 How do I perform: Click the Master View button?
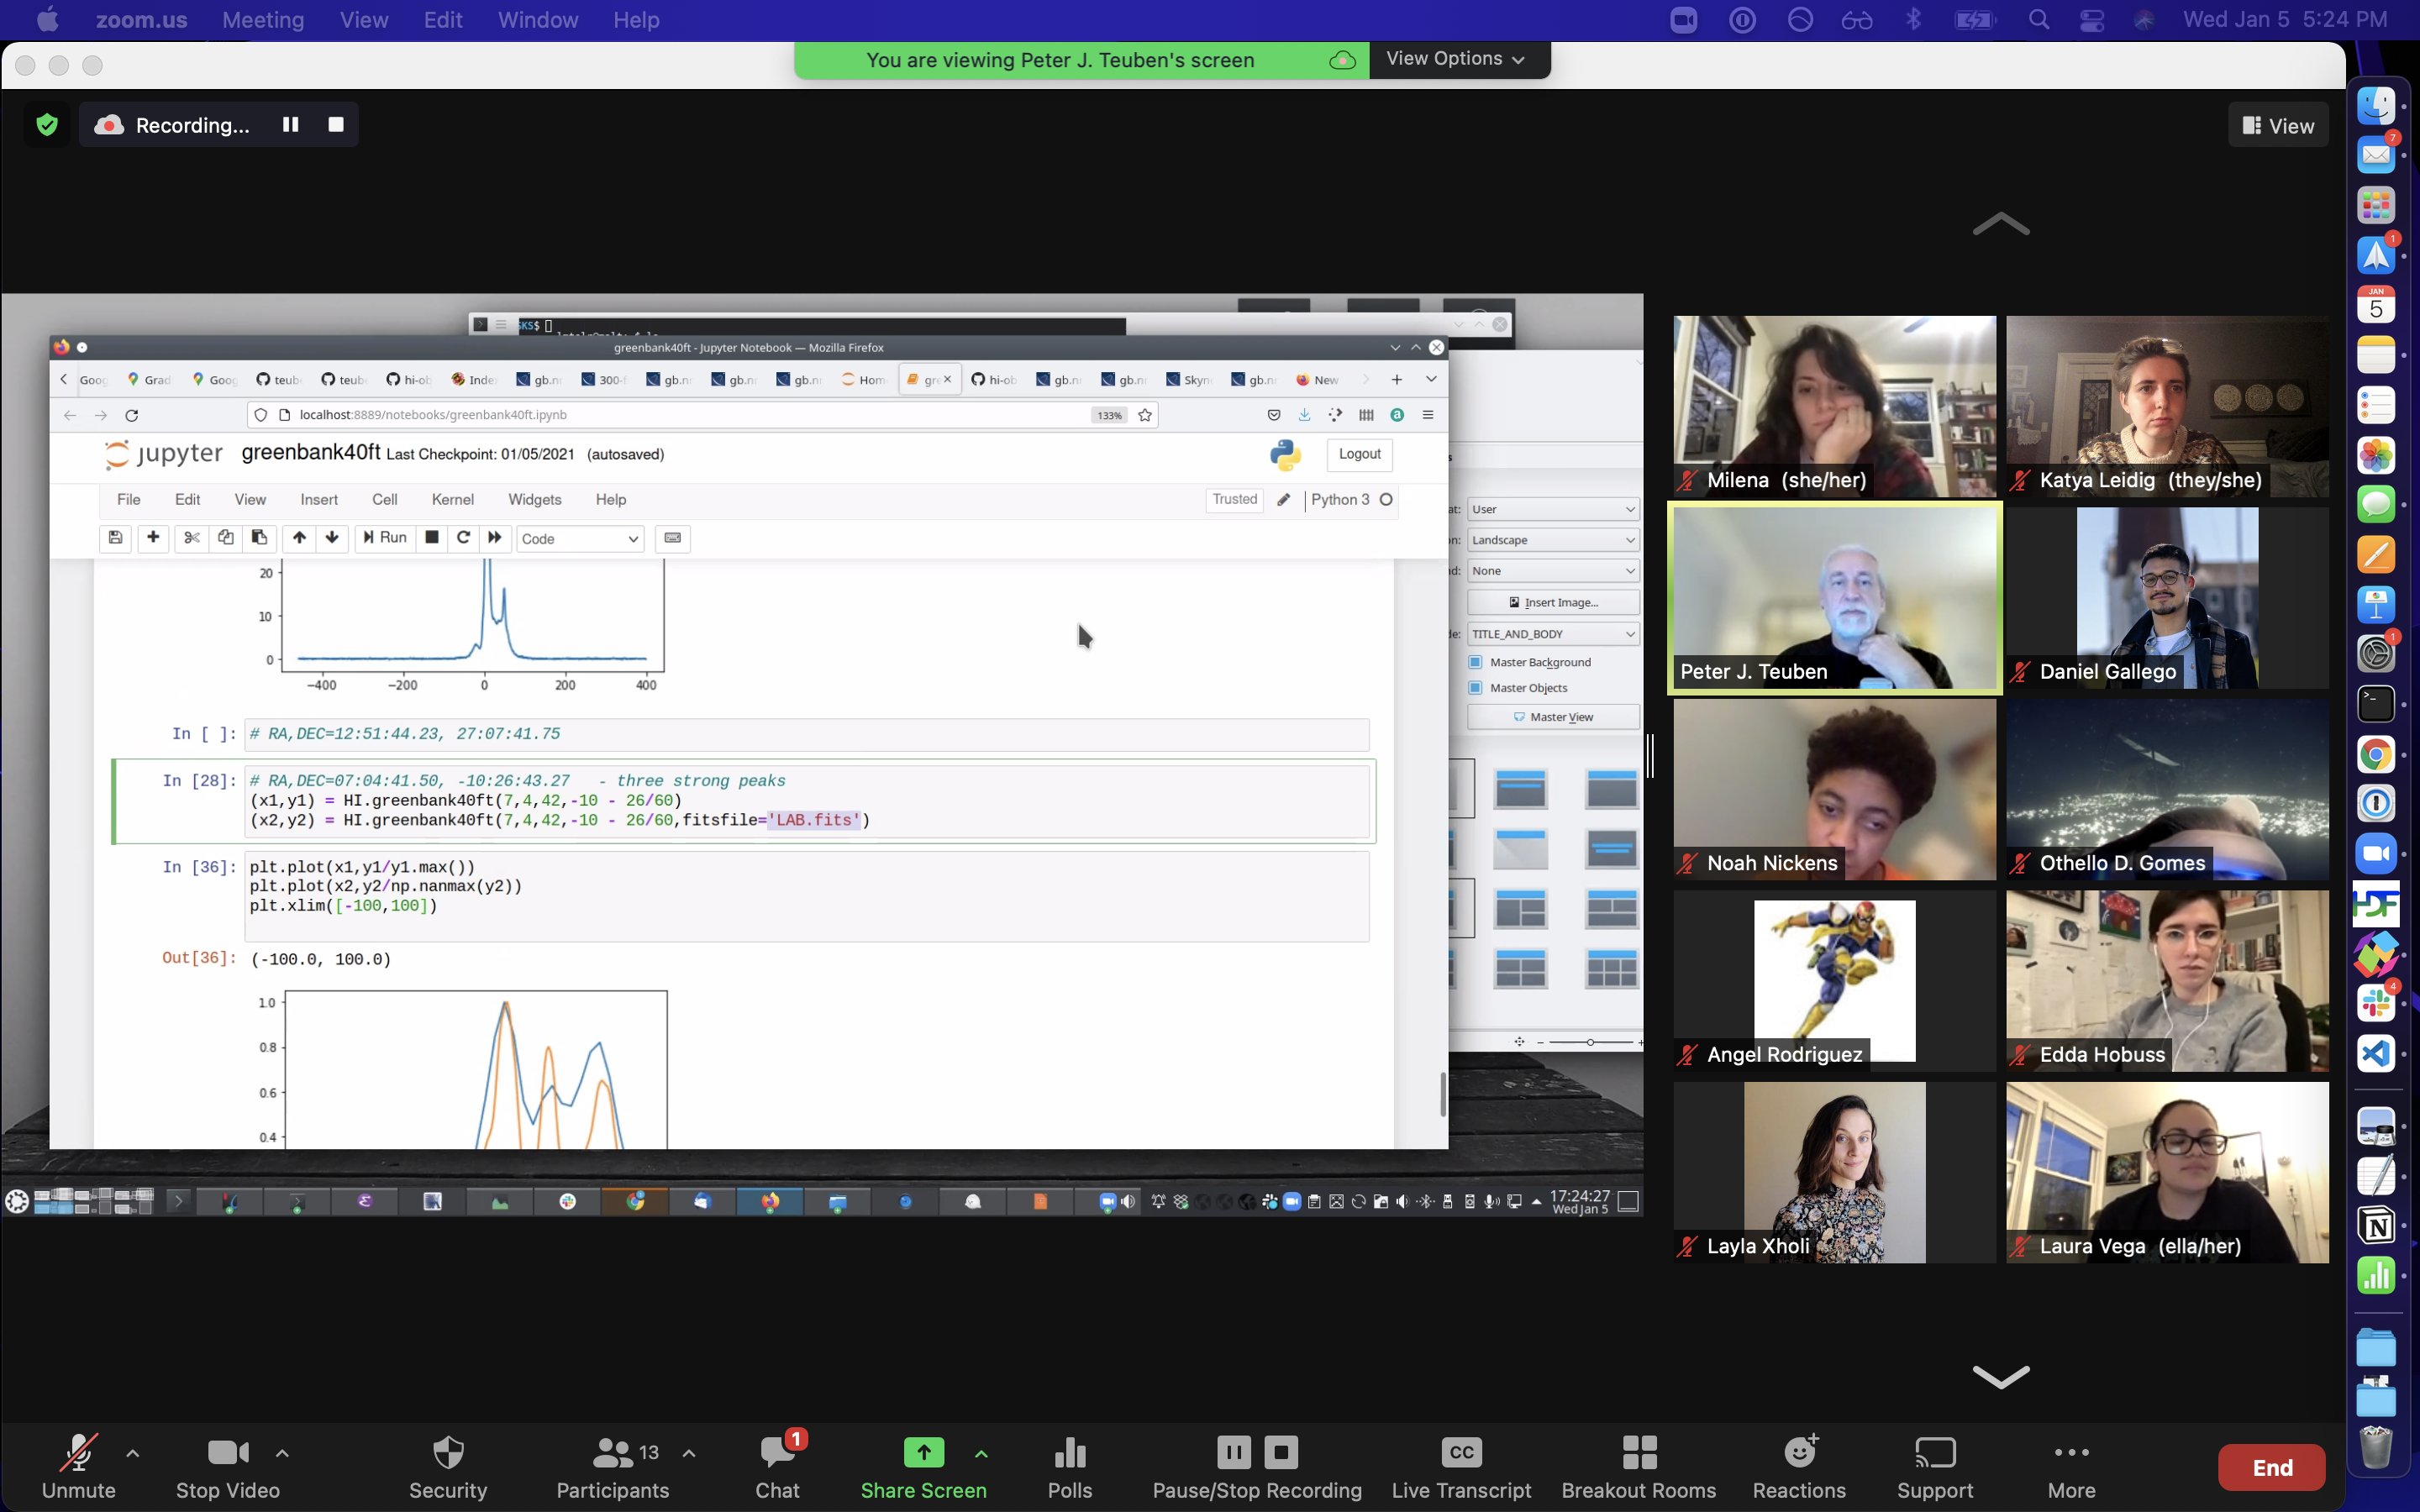point(1553,717)
